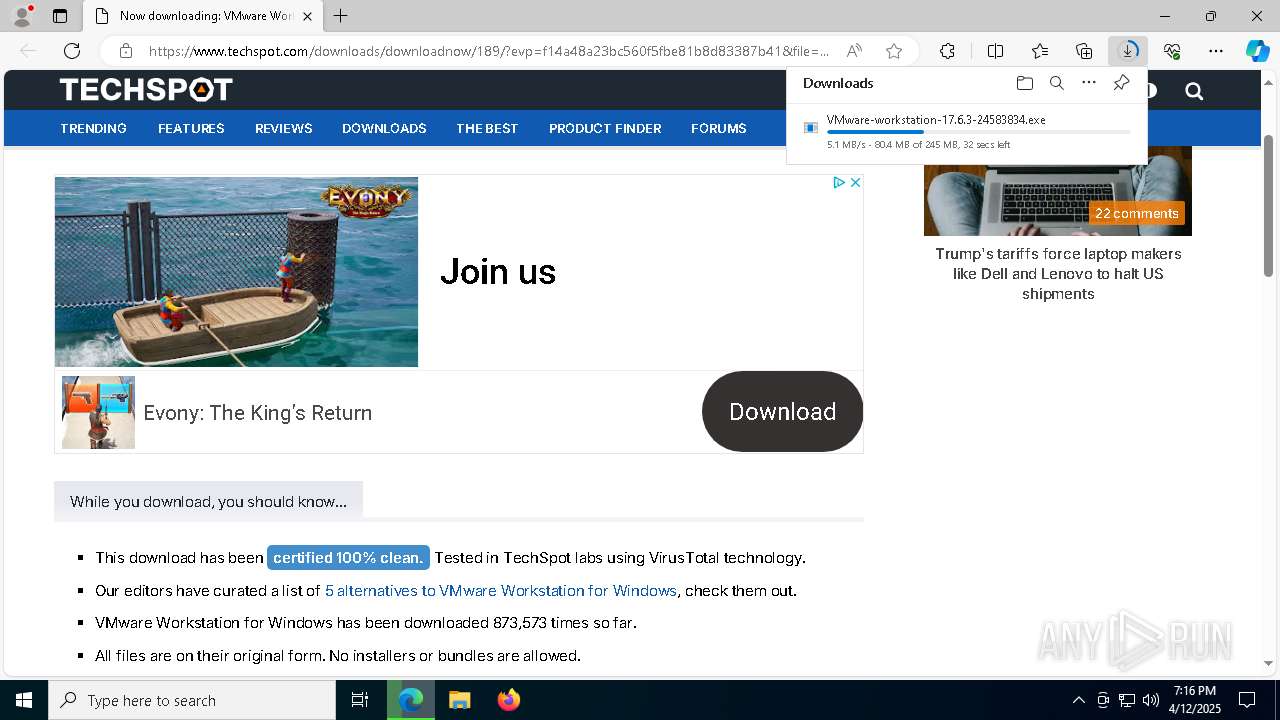
Task: Click the page vertical scrollbar thumb
Action: click(x=1269, y=205)
